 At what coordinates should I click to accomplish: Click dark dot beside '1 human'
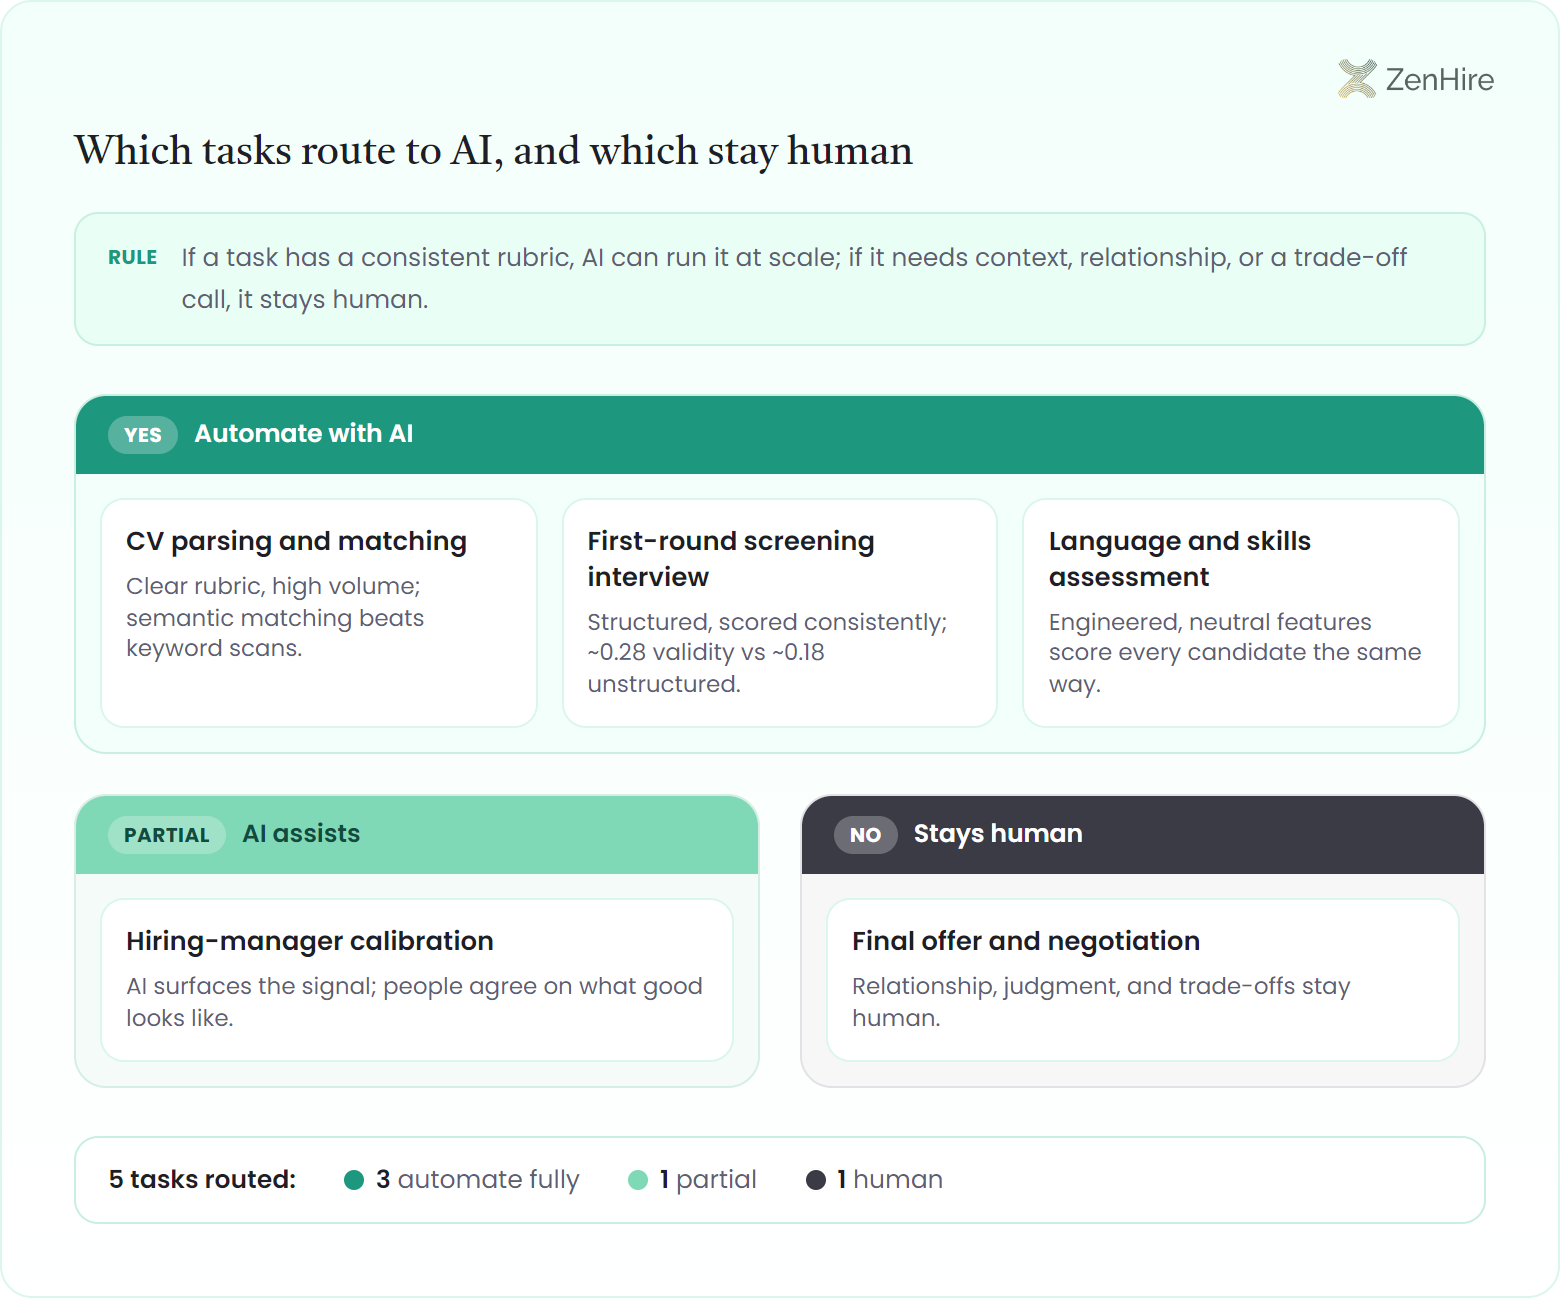[x=815, y=1180]
